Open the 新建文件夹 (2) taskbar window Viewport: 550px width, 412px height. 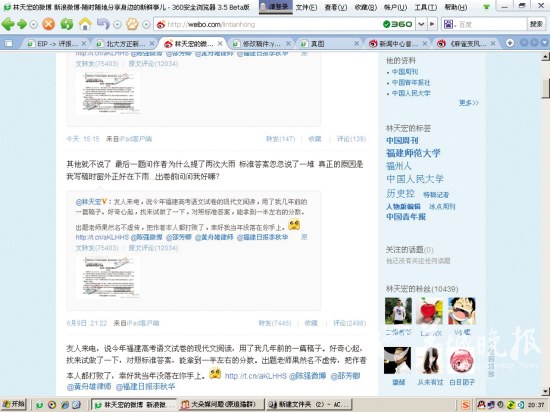pos(309,405)
